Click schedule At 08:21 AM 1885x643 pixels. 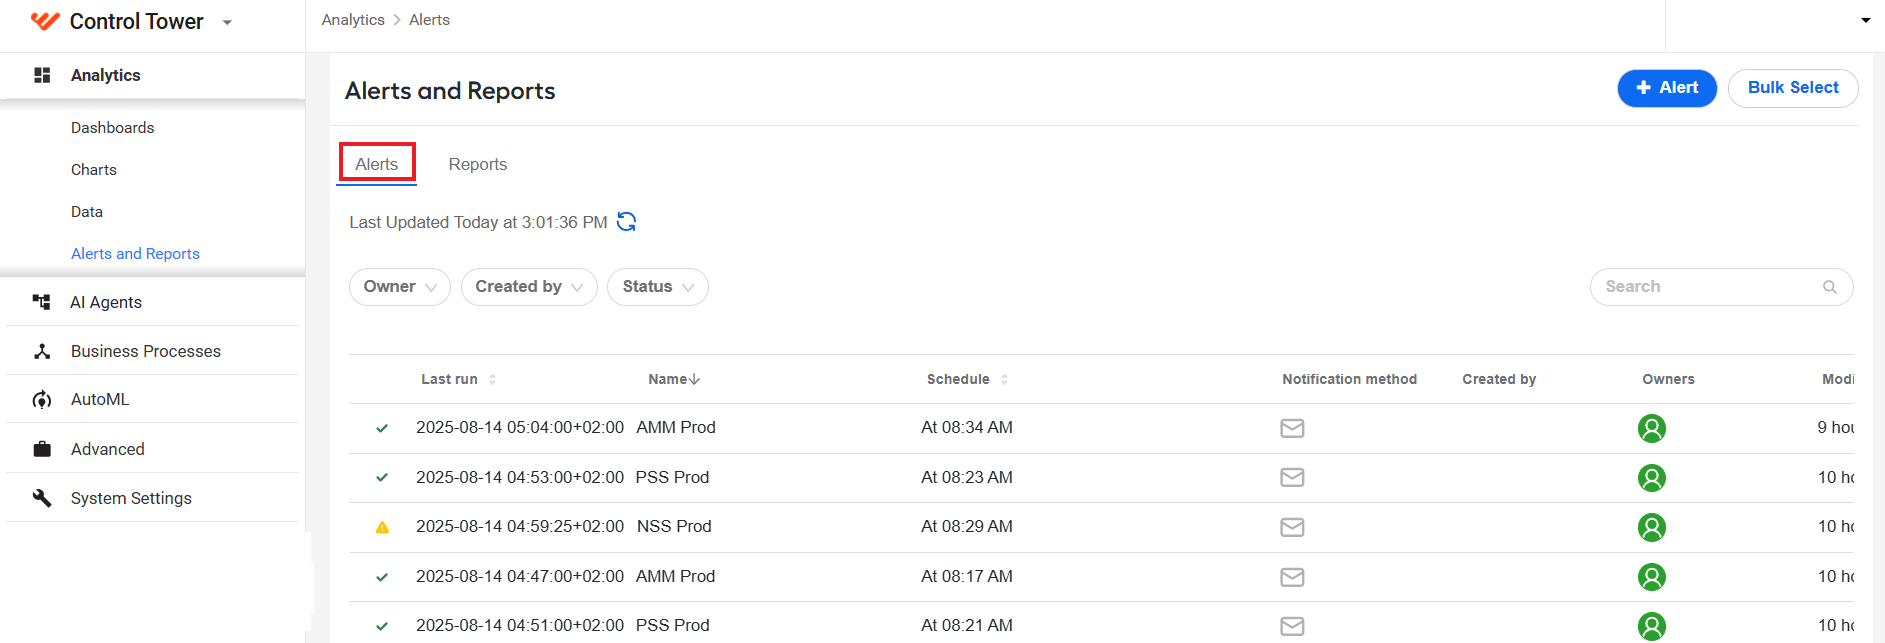tap(967, 625)
